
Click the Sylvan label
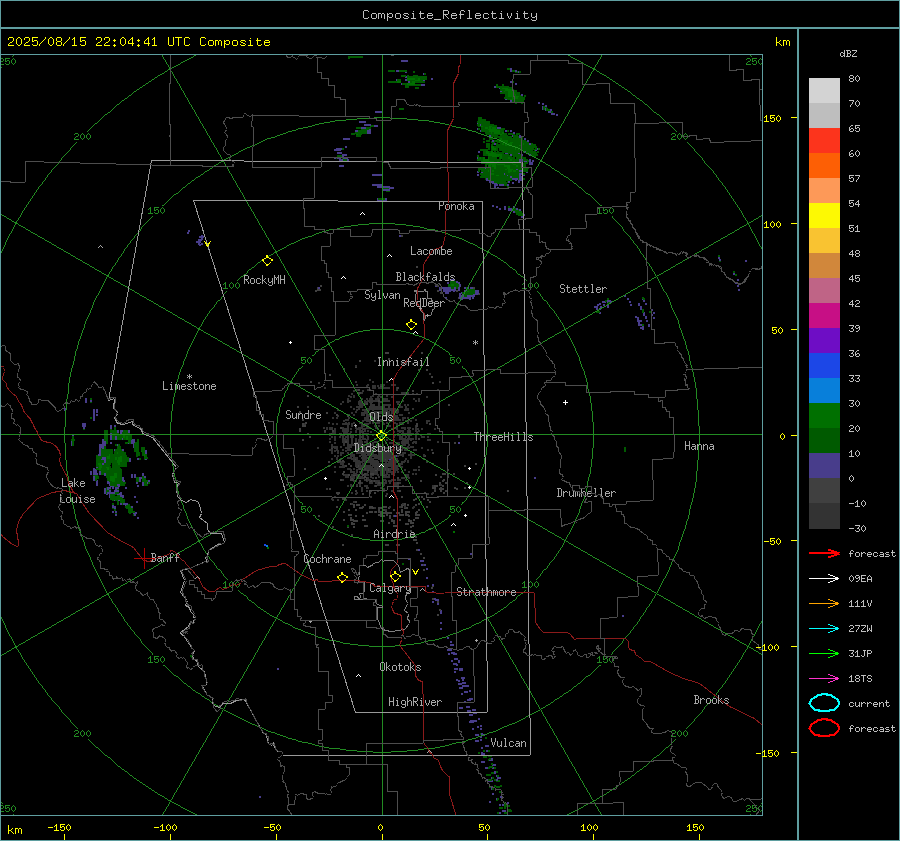click(382, 295)
